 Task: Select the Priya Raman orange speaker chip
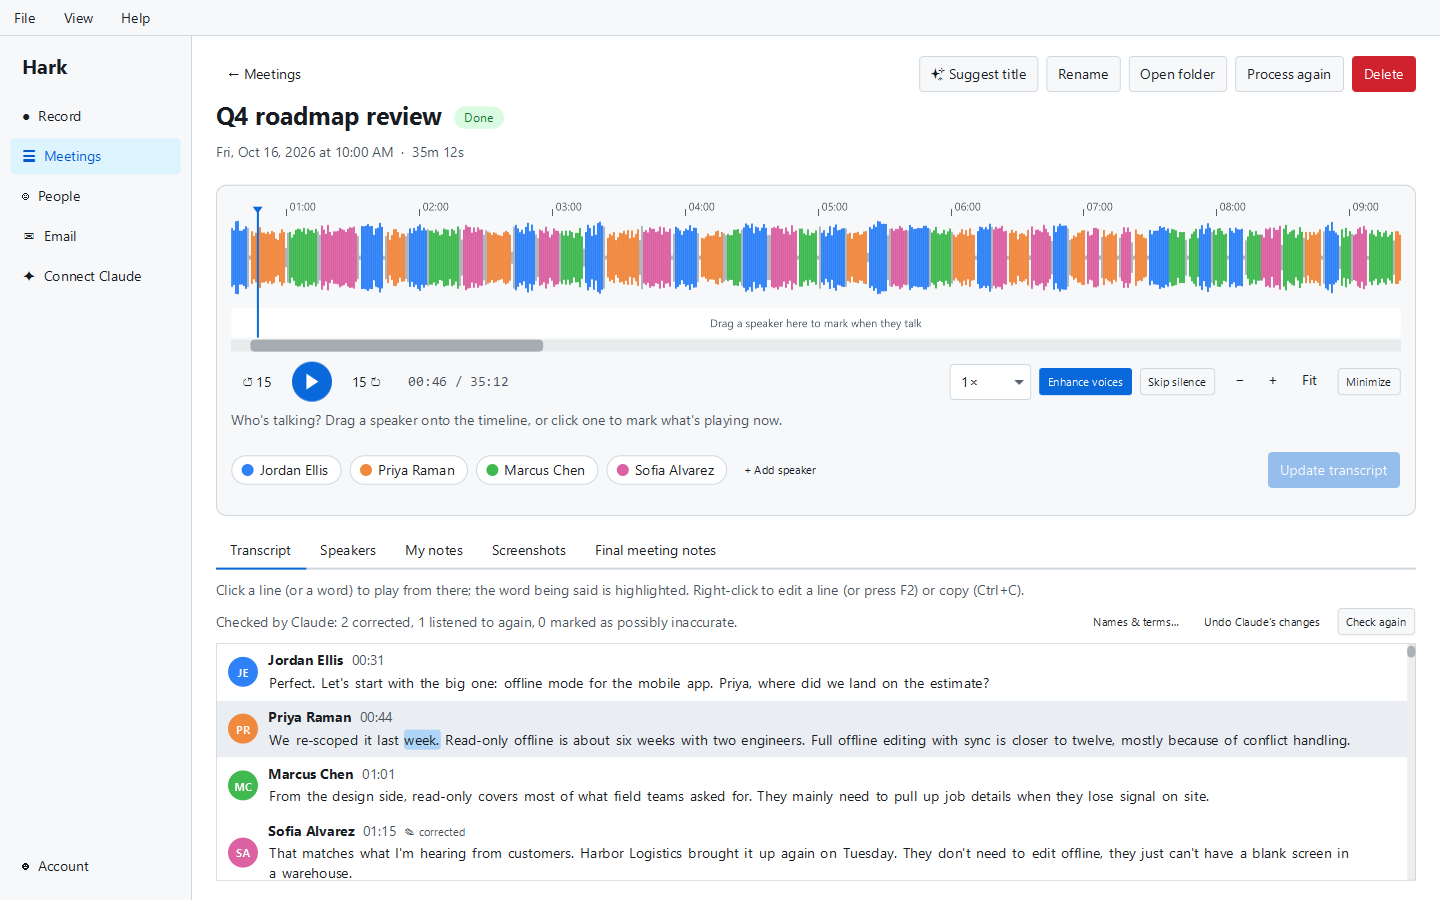coord(408,470)
